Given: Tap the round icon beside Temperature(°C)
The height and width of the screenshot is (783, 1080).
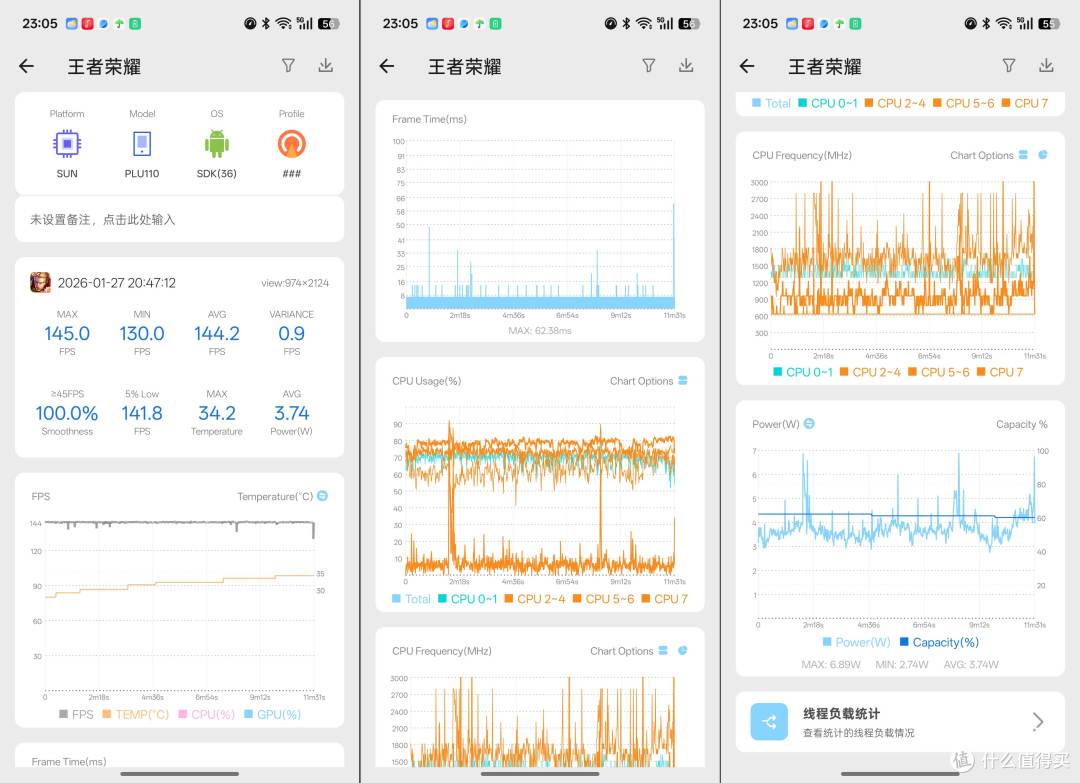Looking at the screenshot, I should tap(322, 496).
